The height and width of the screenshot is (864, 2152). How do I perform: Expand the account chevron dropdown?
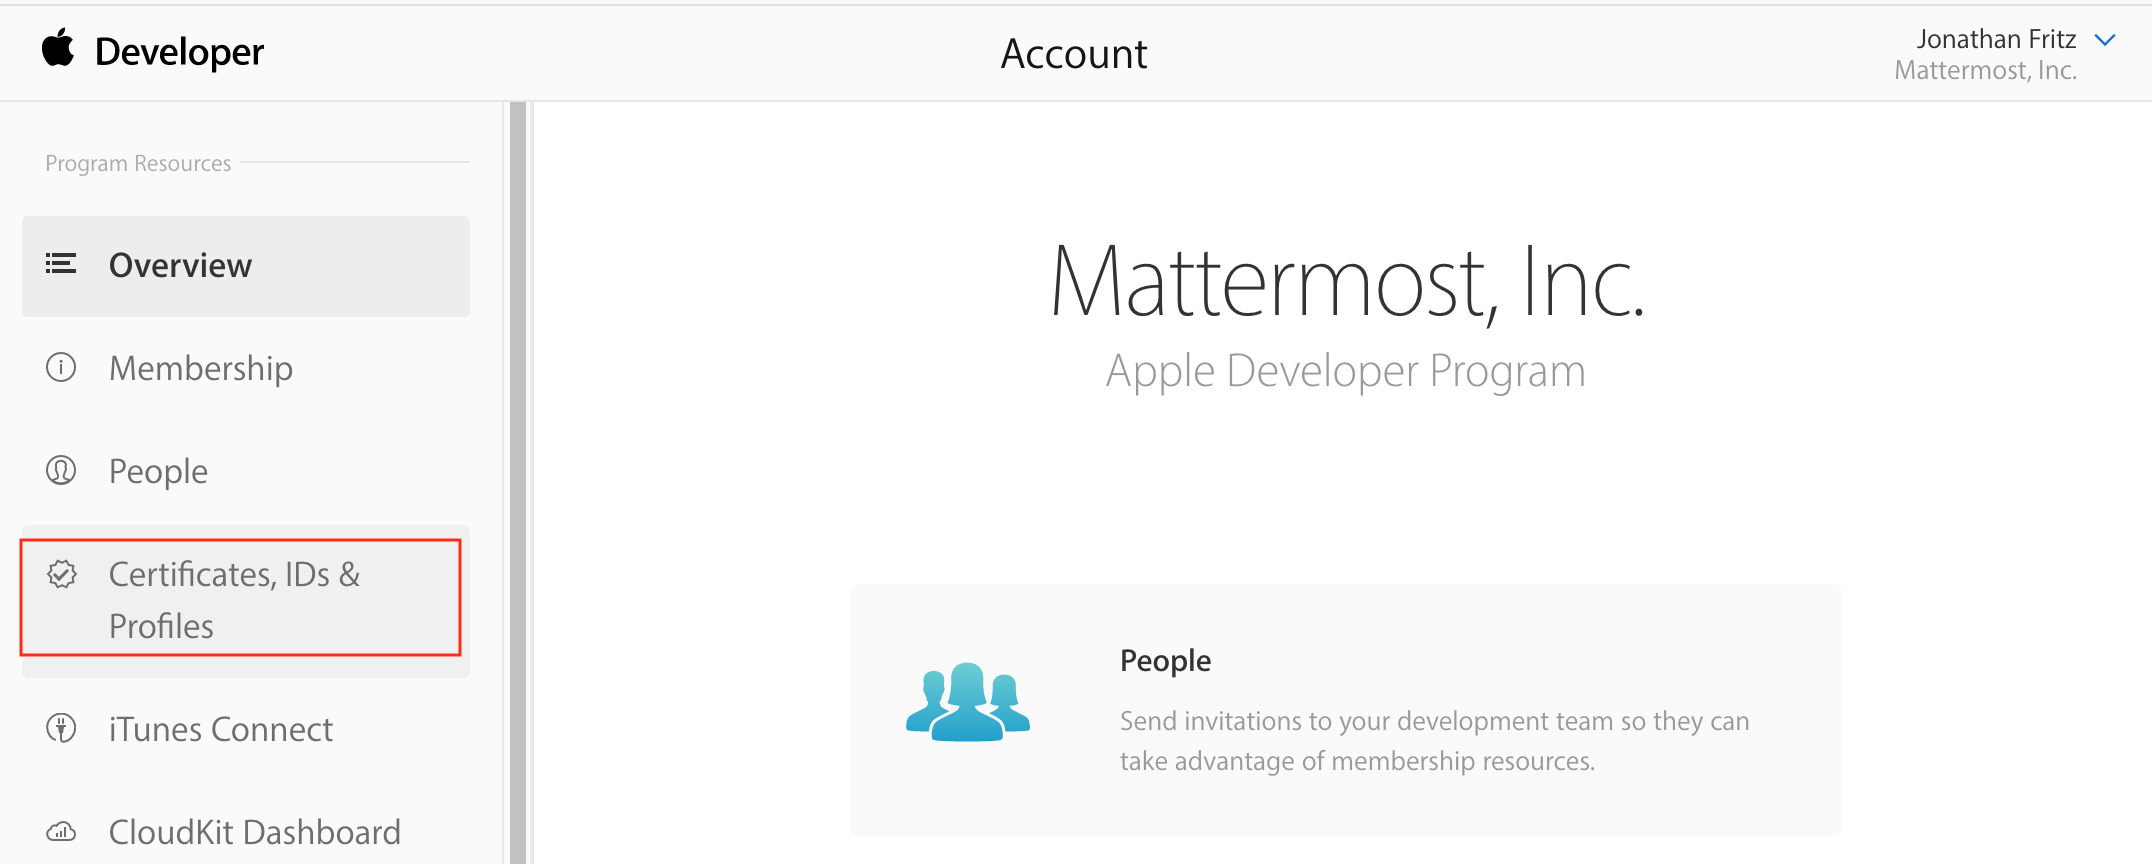2105,40
